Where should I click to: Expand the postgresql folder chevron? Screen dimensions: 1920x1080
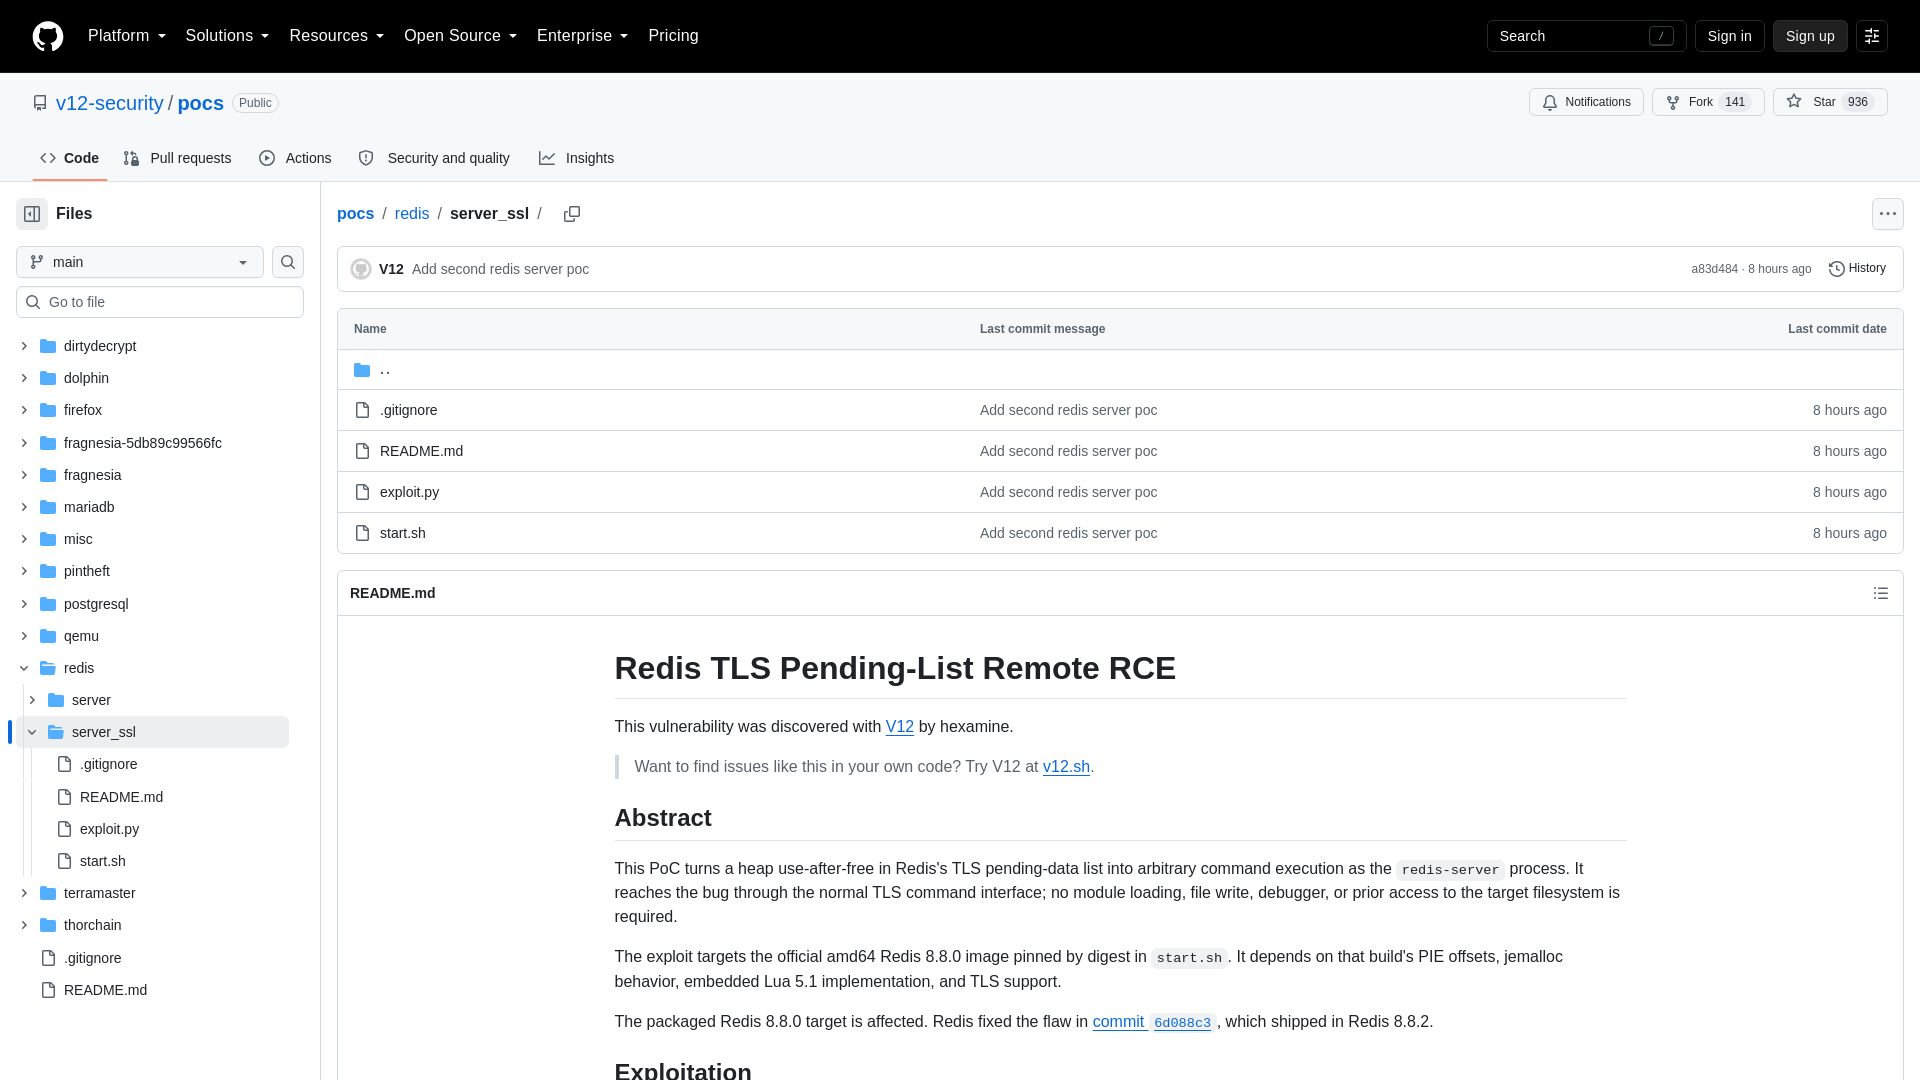point(24,604)
